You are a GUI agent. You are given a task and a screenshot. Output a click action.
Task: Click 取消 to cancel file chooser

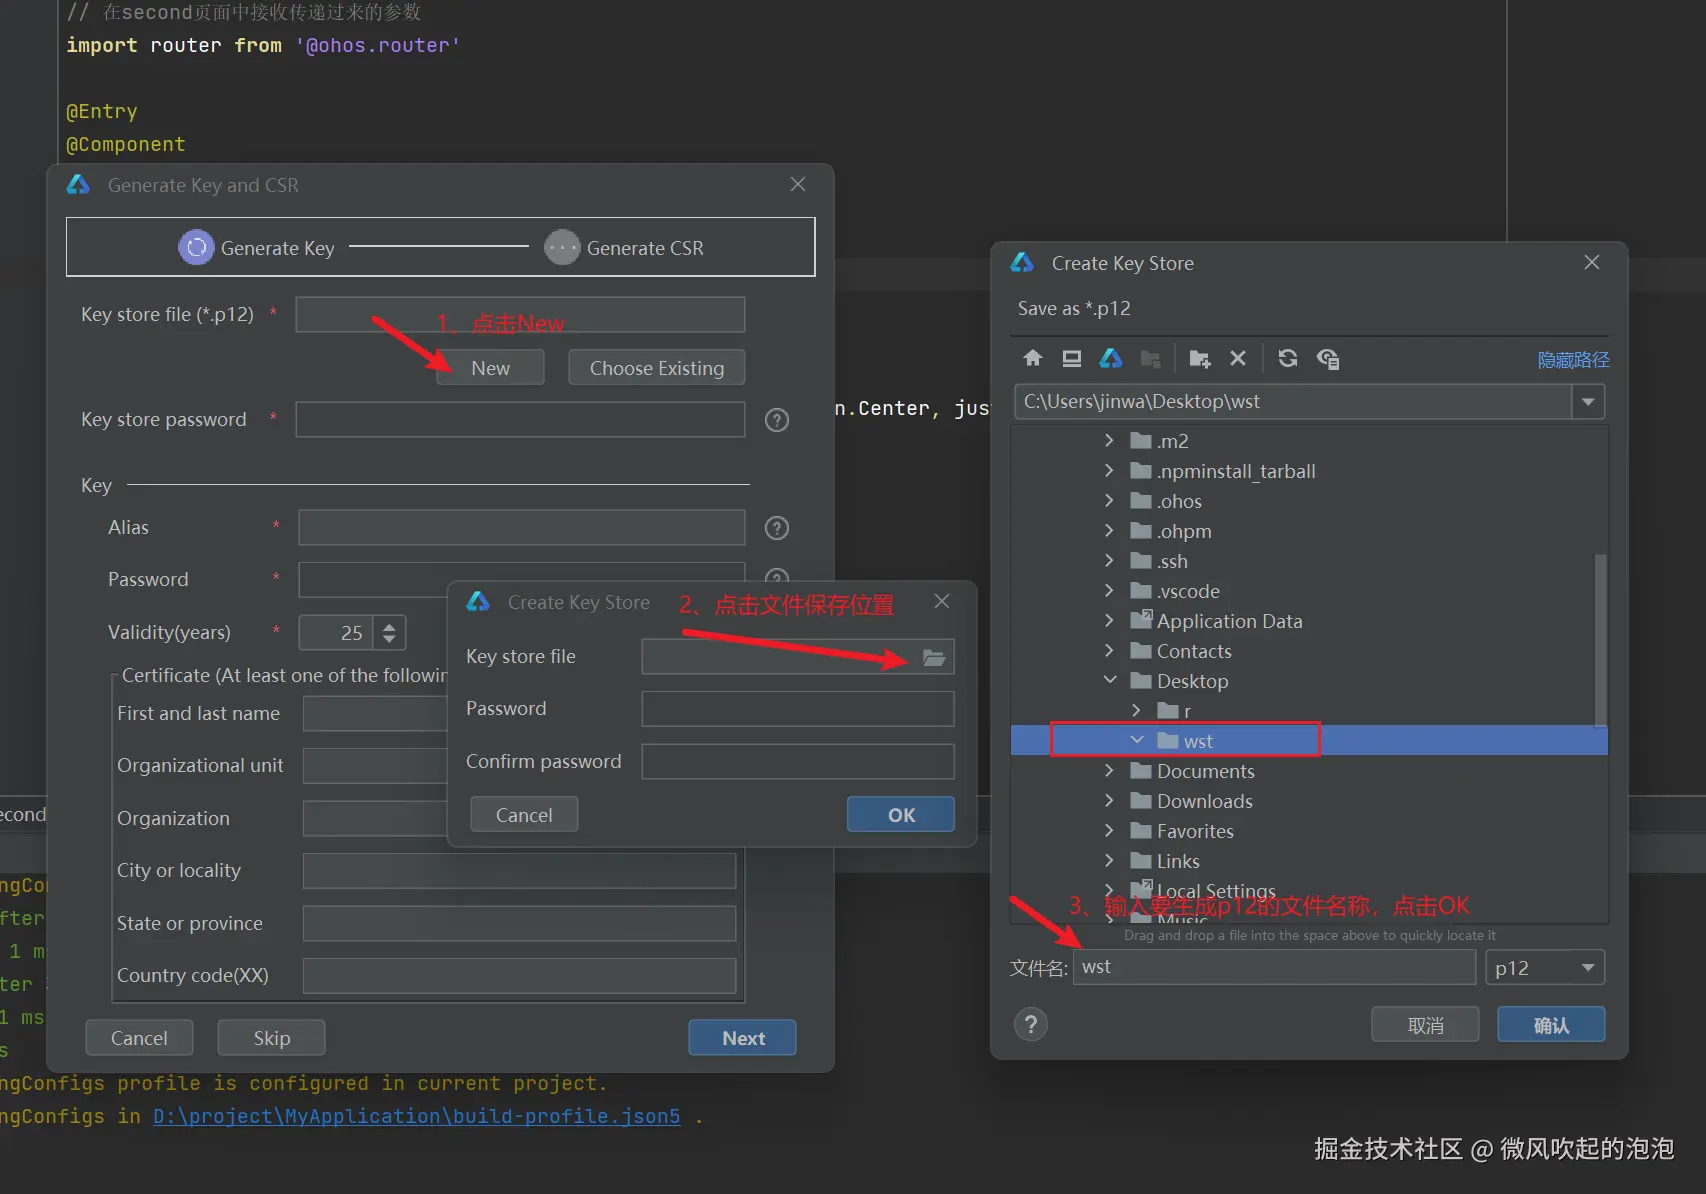(1425, 1025)
